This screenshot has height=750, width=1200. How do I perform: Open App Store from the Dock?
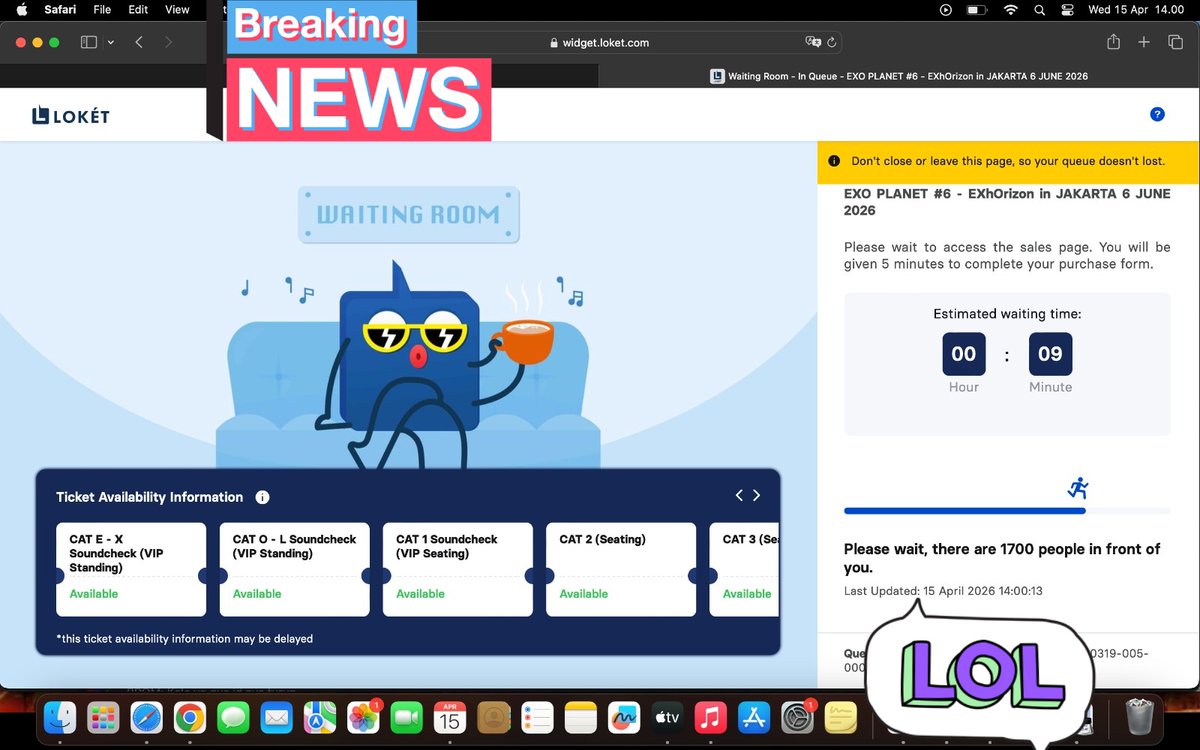pos(753,717)
